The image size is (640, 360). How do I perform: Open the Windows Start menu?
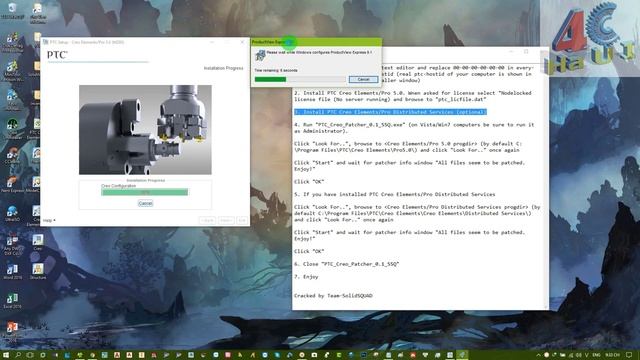point(6,355)
